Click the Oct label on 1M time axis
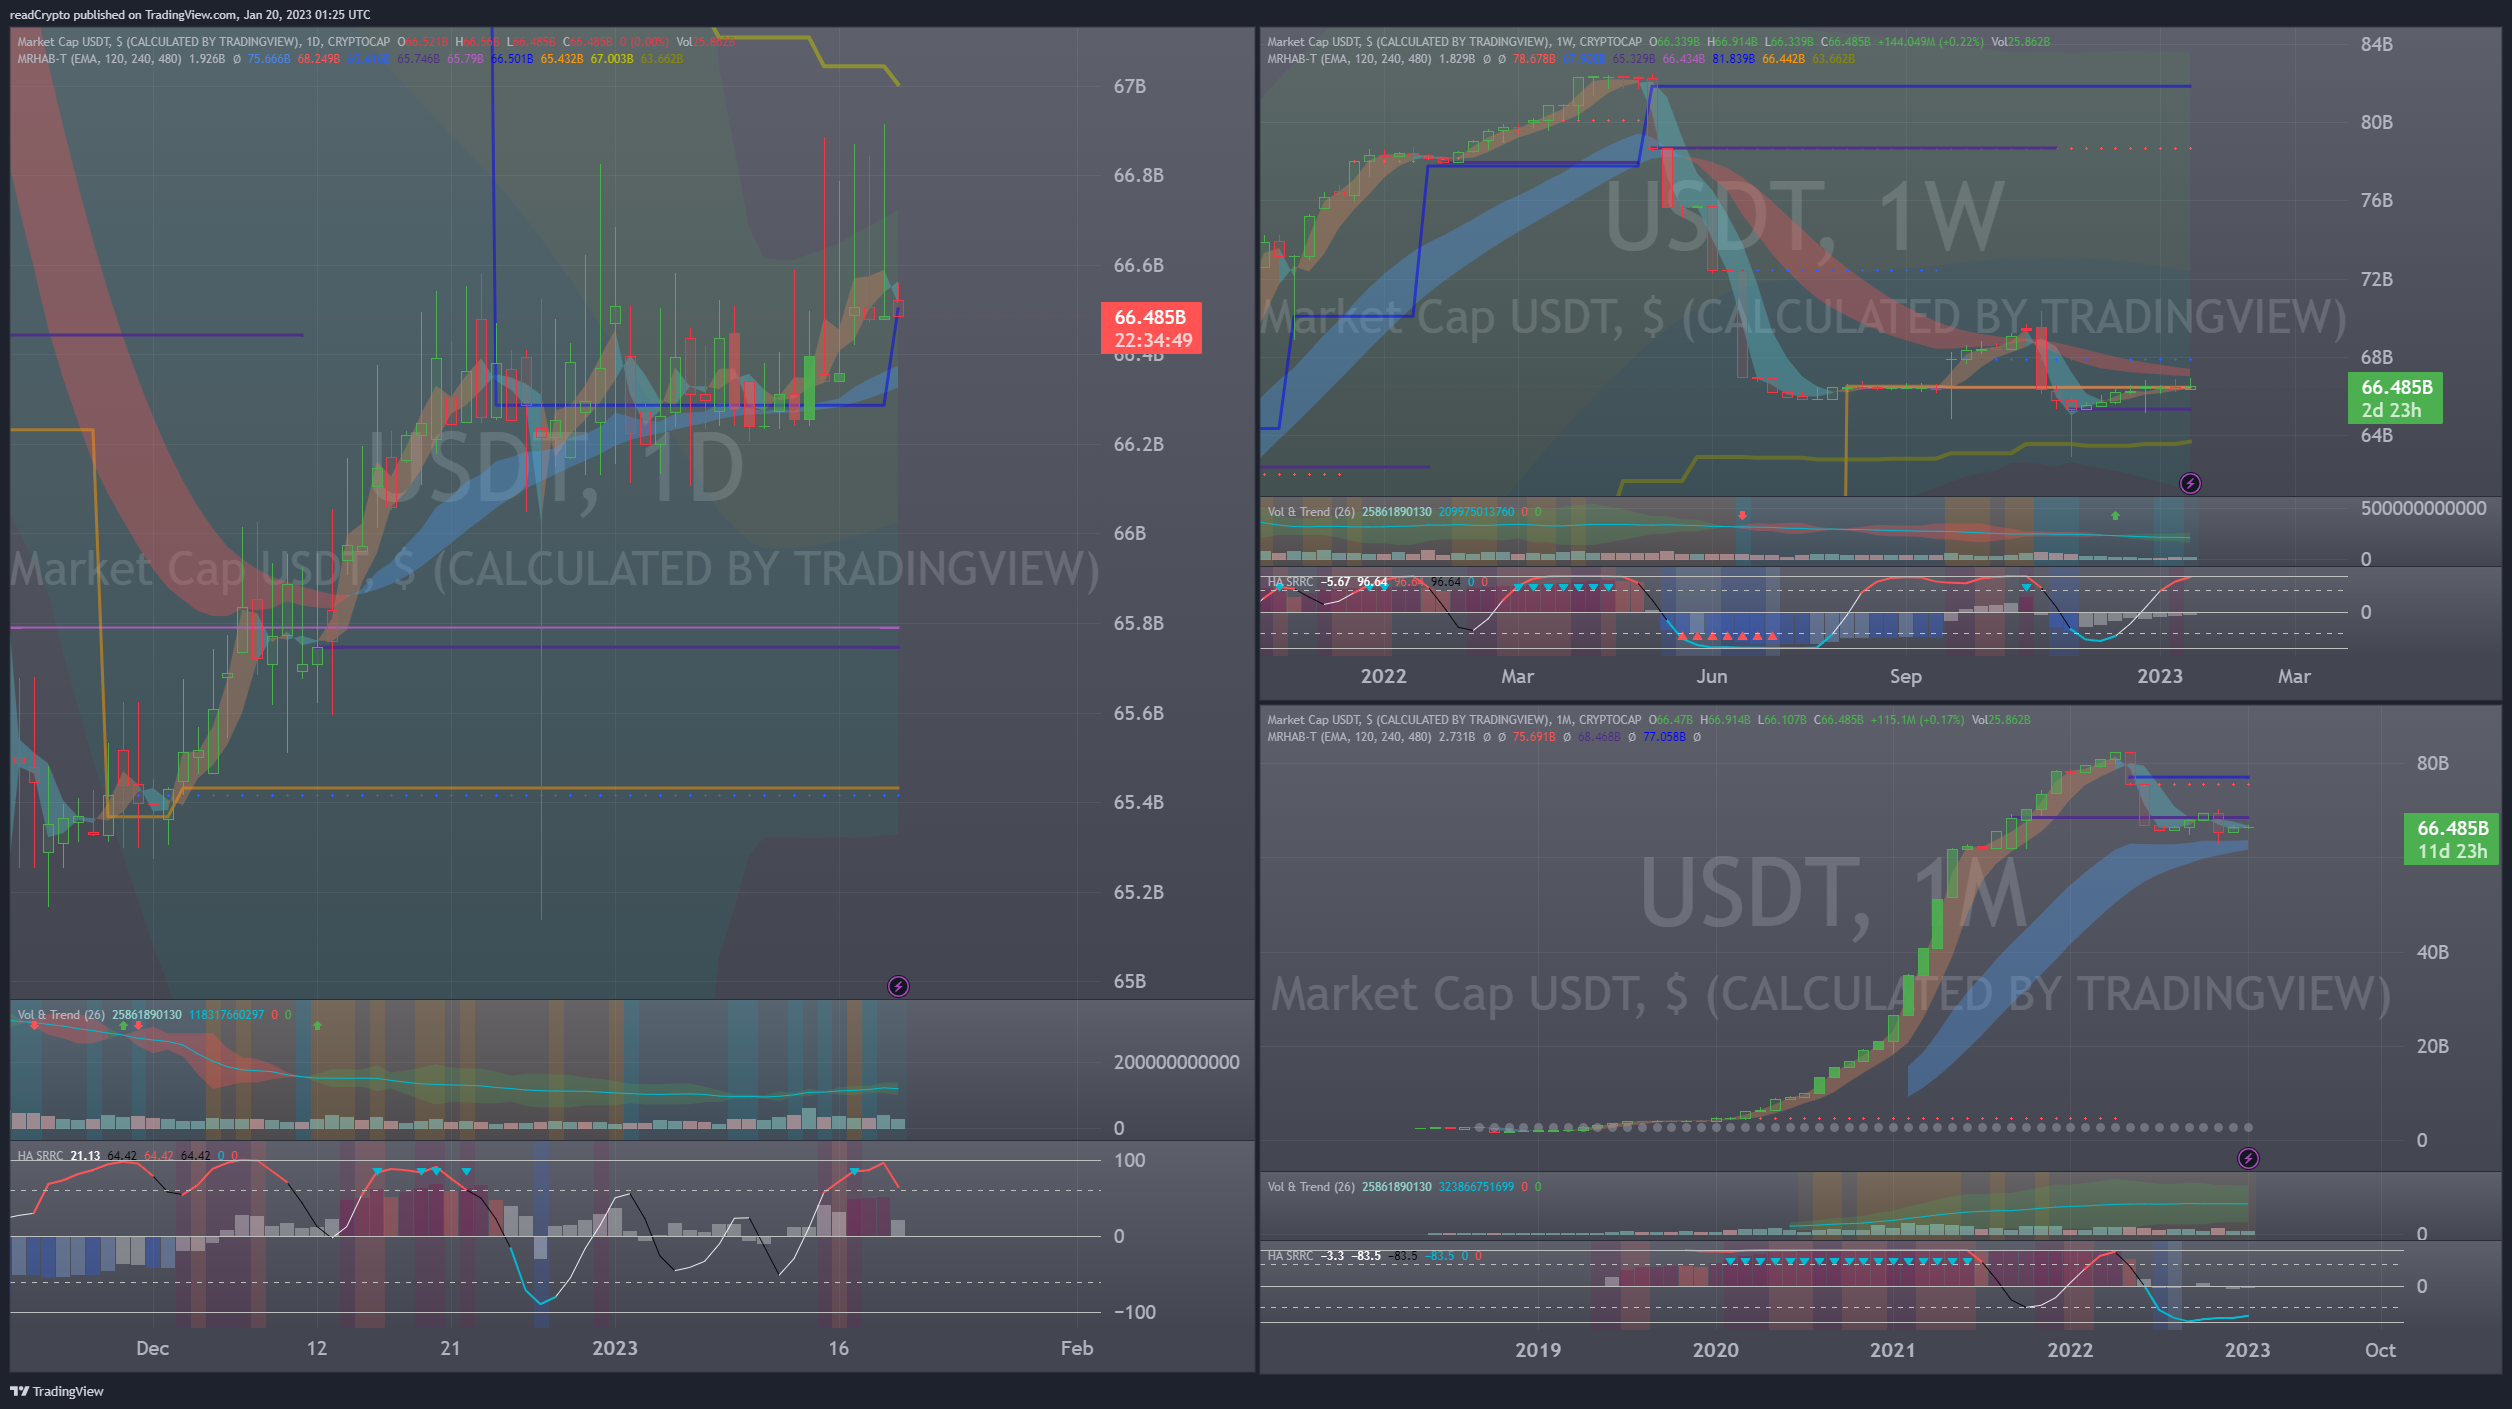2512x1409 pixels. pyautogui.click(x=2380, y=1350)
